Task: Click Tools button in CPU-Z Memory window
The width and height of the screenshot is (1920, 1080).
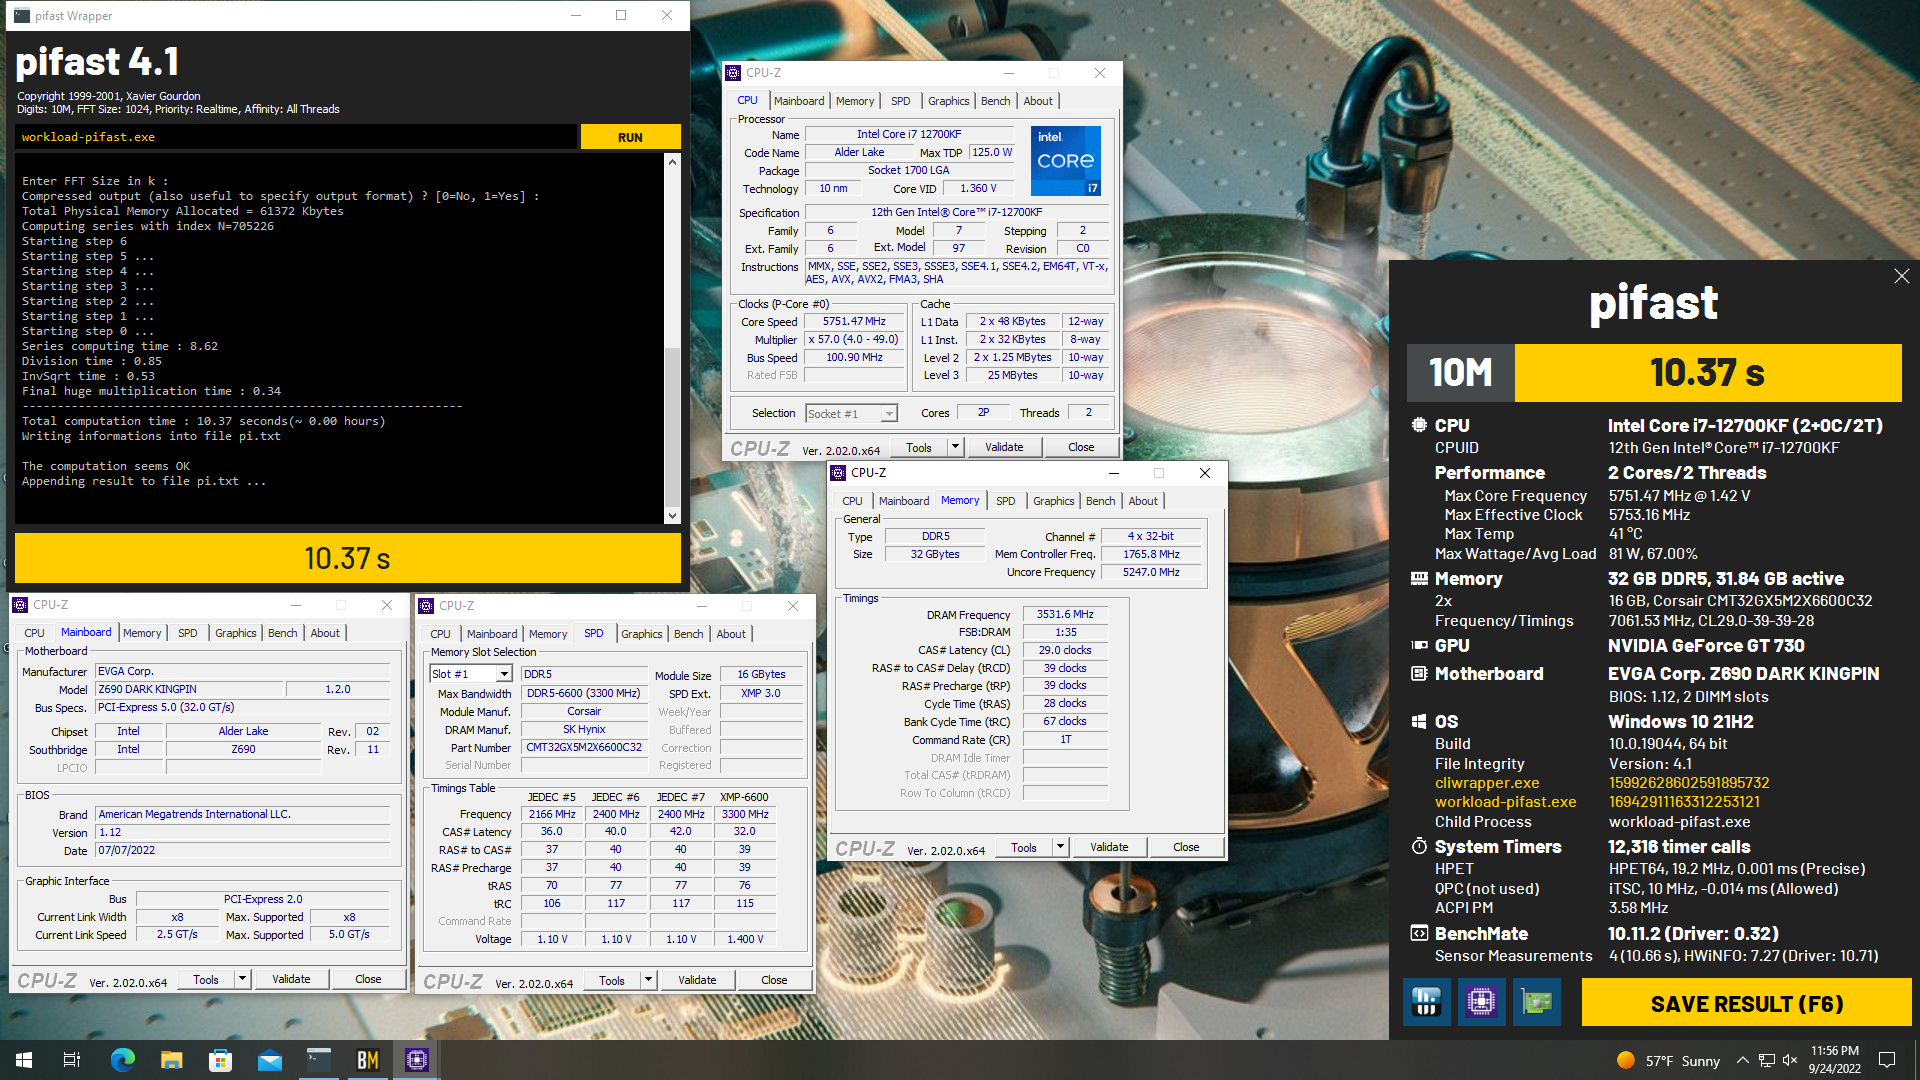Action: (1024, 847)
